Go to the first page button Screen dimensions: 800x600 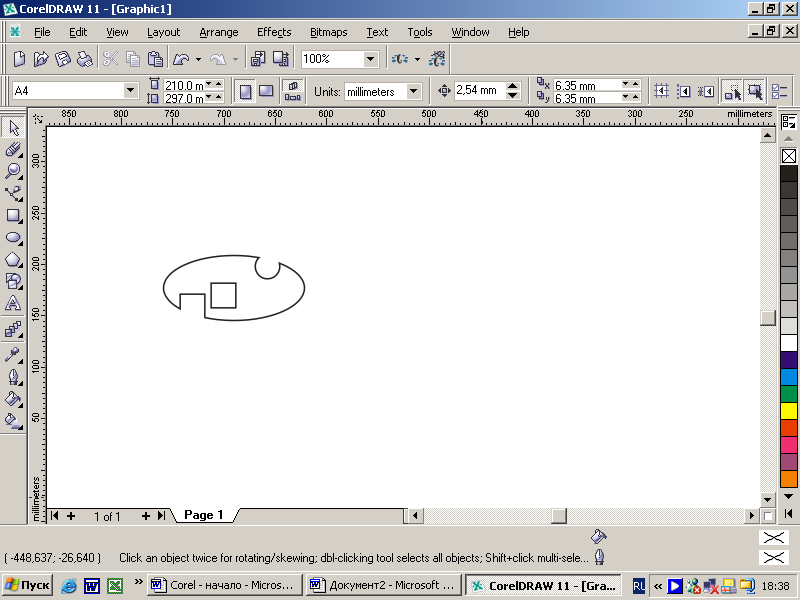[55, 516]
